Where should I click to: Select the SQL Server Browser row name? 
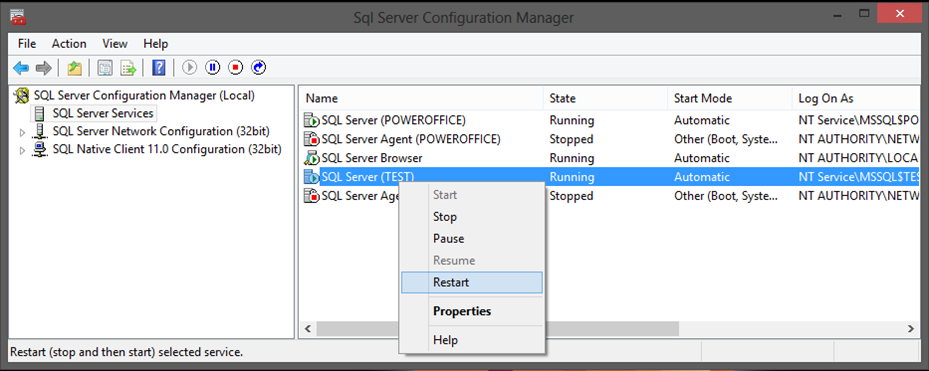pyautogui.click(x=371, y=158)
